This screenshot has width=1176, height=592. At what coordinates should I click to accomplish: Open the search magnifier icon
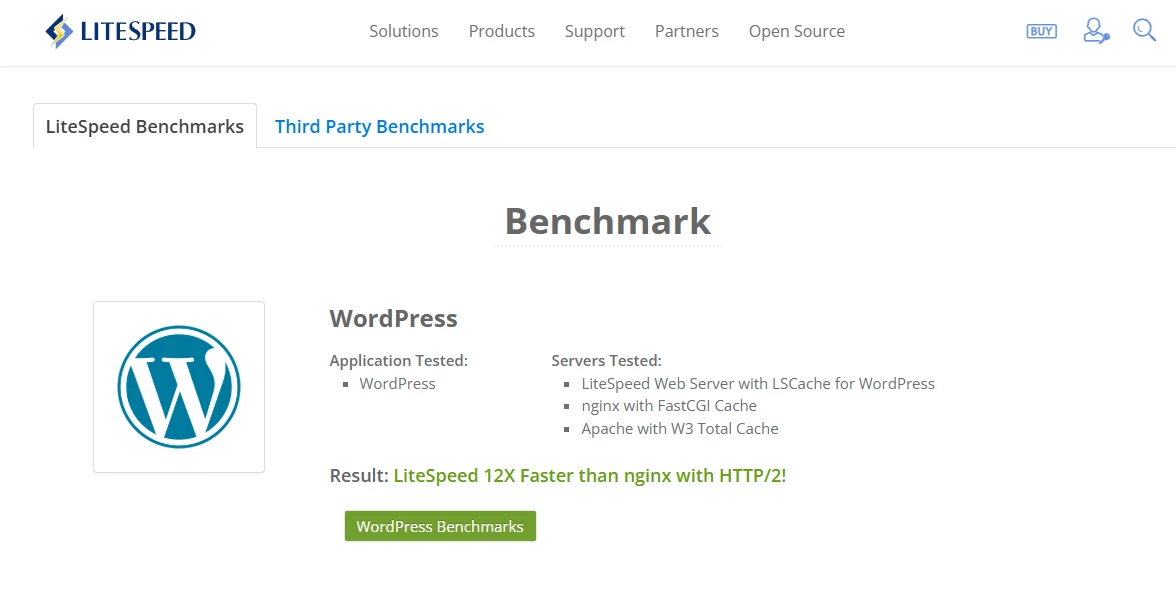click(x=1144, y=30)
